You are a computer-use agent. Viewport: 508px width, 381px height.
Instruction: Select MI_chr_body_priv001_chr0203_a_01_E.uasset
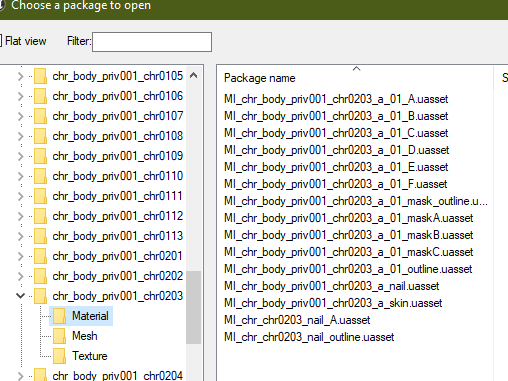[x=336, y=167]
